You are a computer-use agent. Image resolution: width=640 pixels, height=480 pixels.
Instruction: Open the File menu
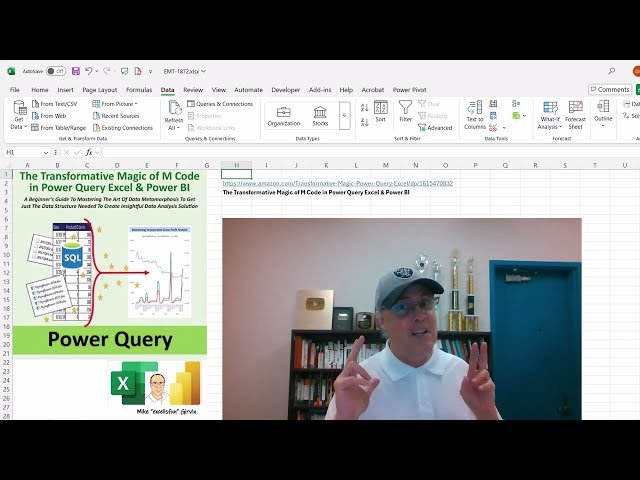15,90
